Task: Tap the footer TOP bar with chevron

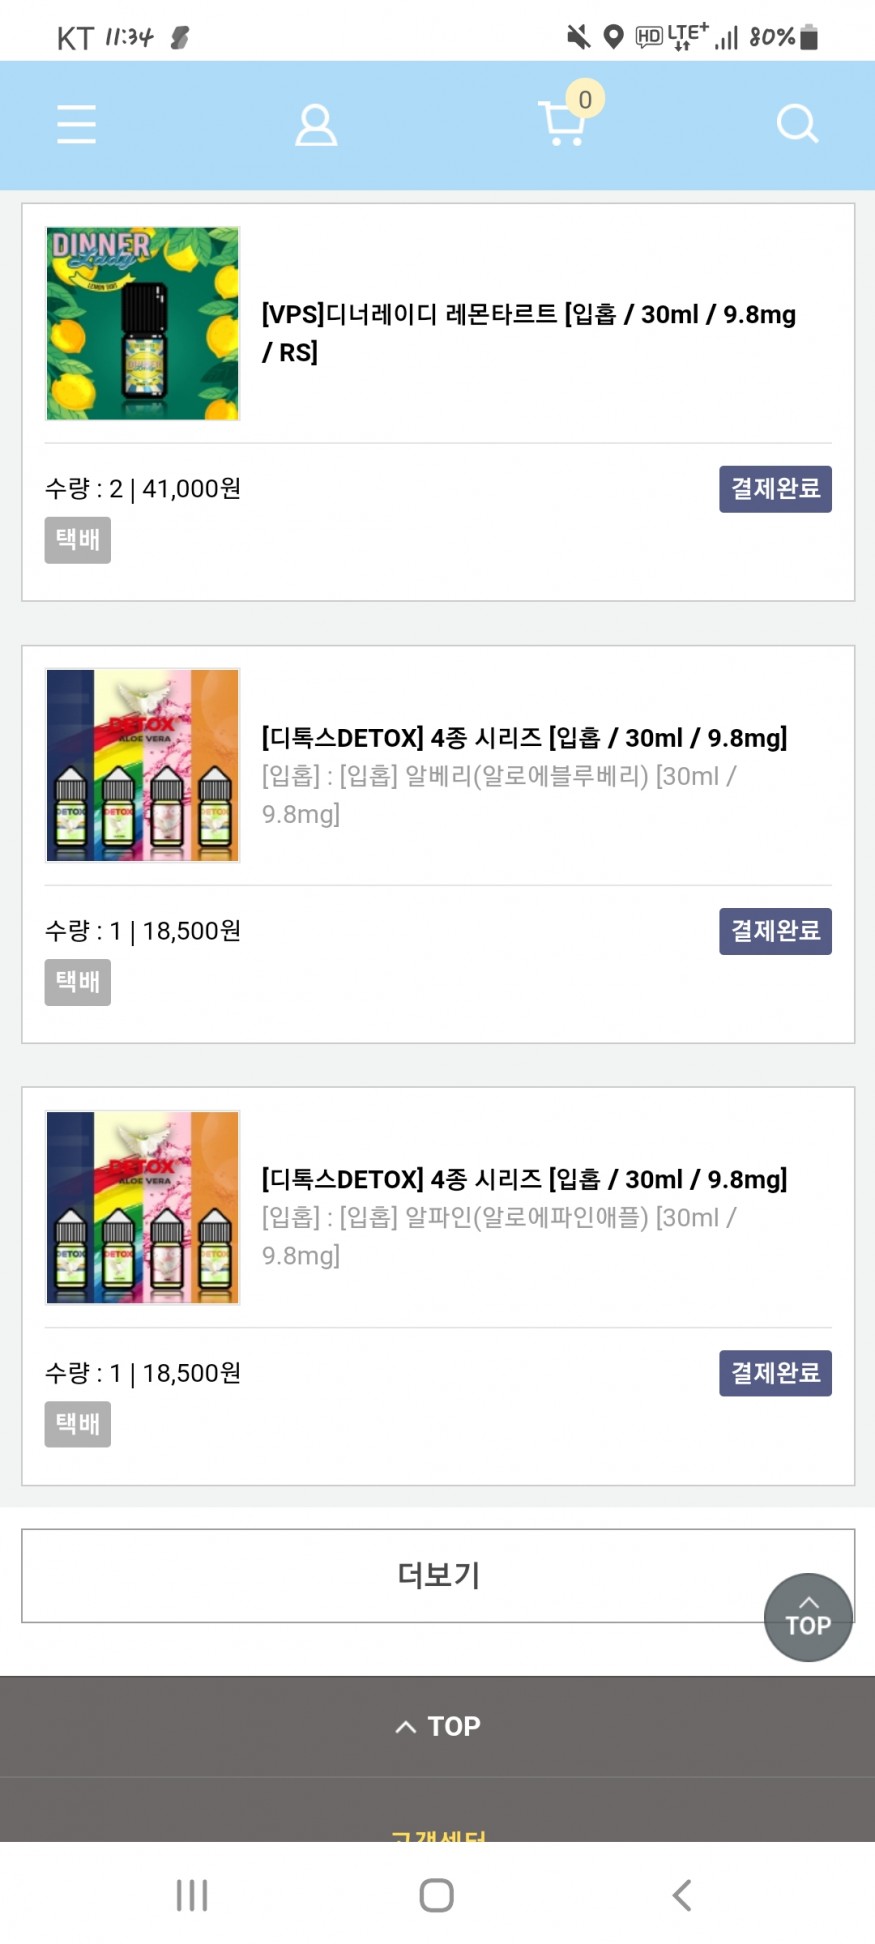Action: [438, 1726]
